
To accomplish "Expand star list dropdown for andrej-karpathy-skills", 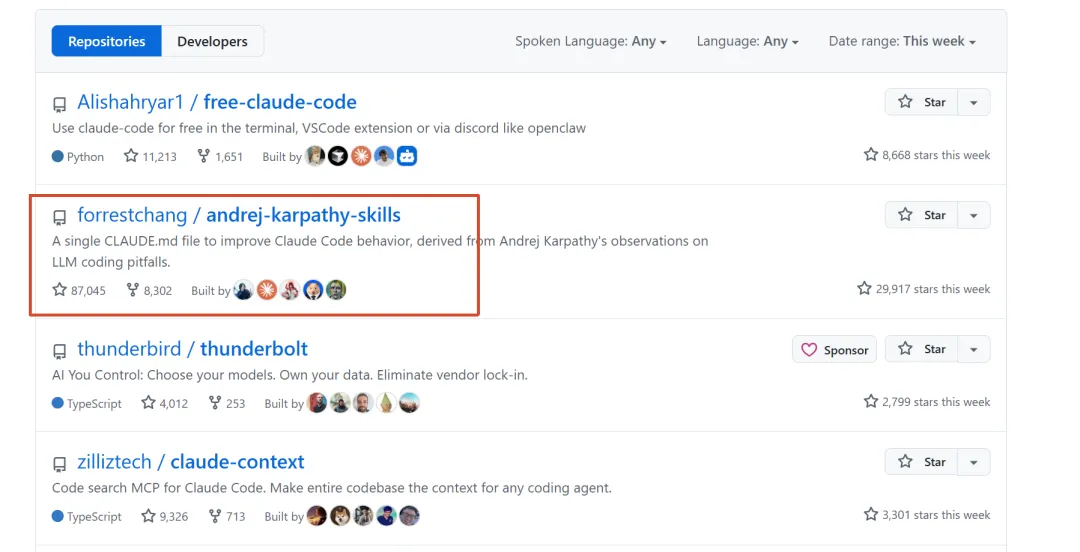I will (x=974, y=215).
